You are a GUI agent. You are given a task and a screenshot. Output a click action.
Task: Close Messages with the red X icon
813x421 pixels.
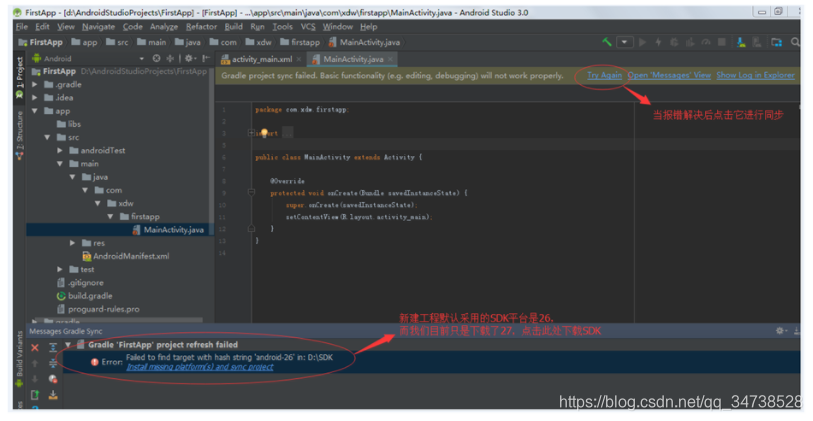click(35, 347)
